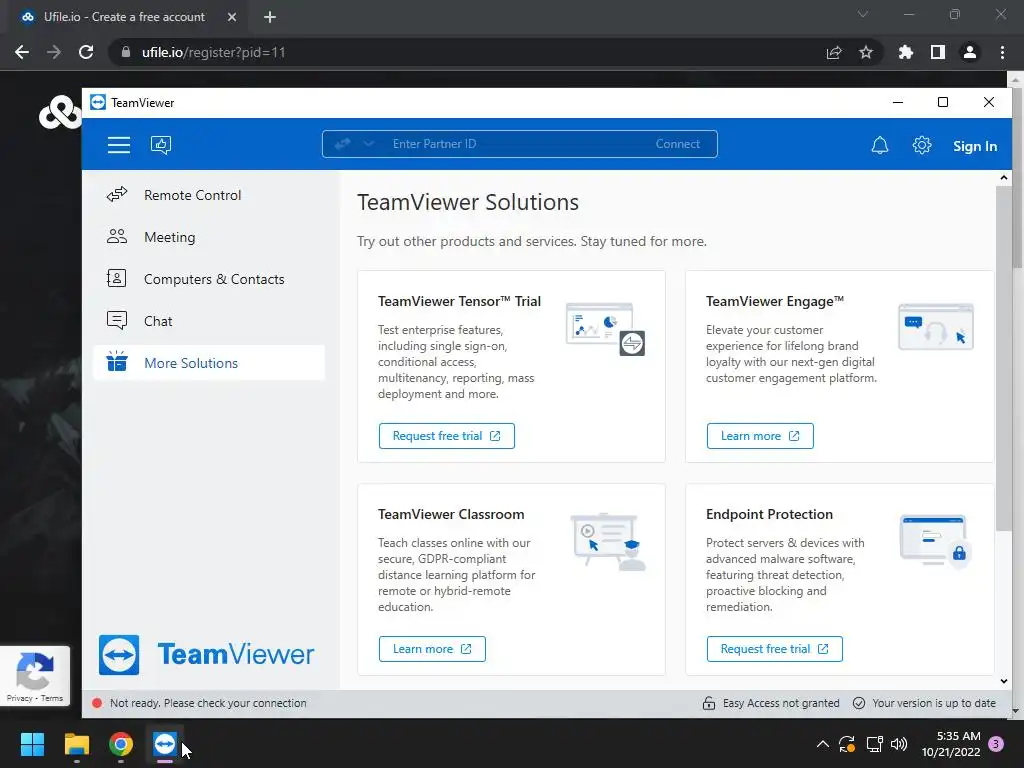Click scroll-up arrow of TeamViewer scrollbar
1024x768 pixels.
click(x=1004, y=178)
